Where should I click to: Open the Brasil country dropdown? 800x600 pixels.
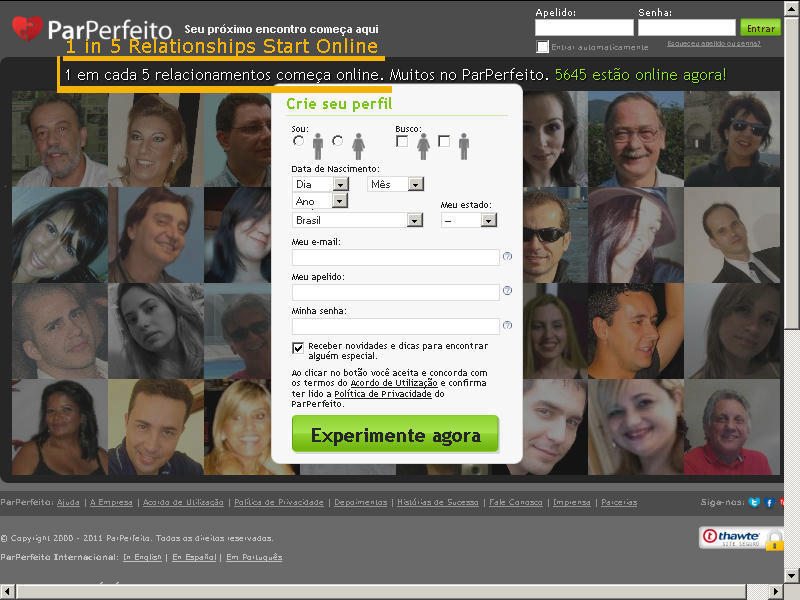(358, 220)
